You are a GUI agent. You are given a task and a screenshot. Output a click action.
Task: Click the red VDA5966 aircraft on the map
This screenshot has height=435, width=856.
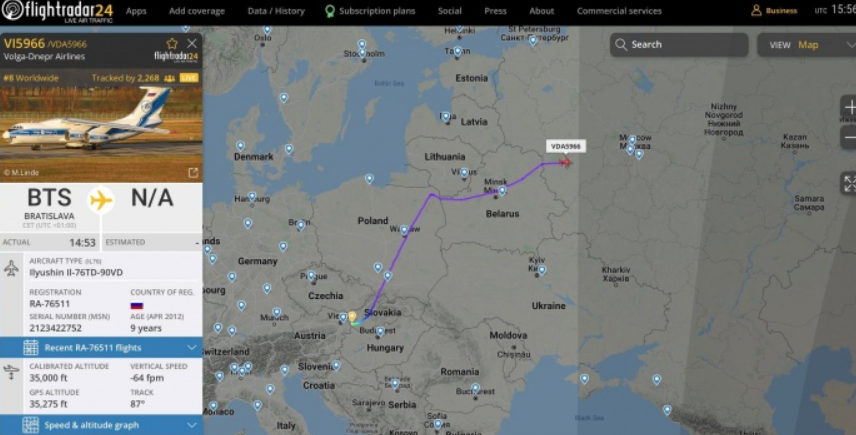pos(566,162)
